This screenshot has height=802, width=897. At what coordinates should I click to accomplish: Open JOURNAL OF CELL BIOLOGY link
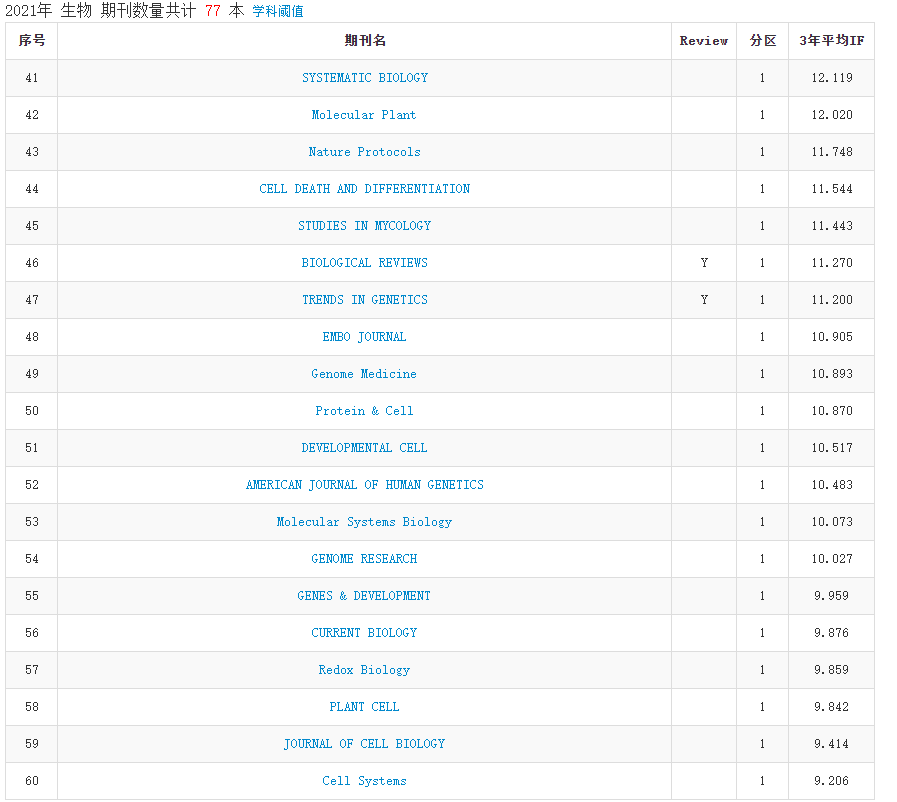click(x=364, y=744)
